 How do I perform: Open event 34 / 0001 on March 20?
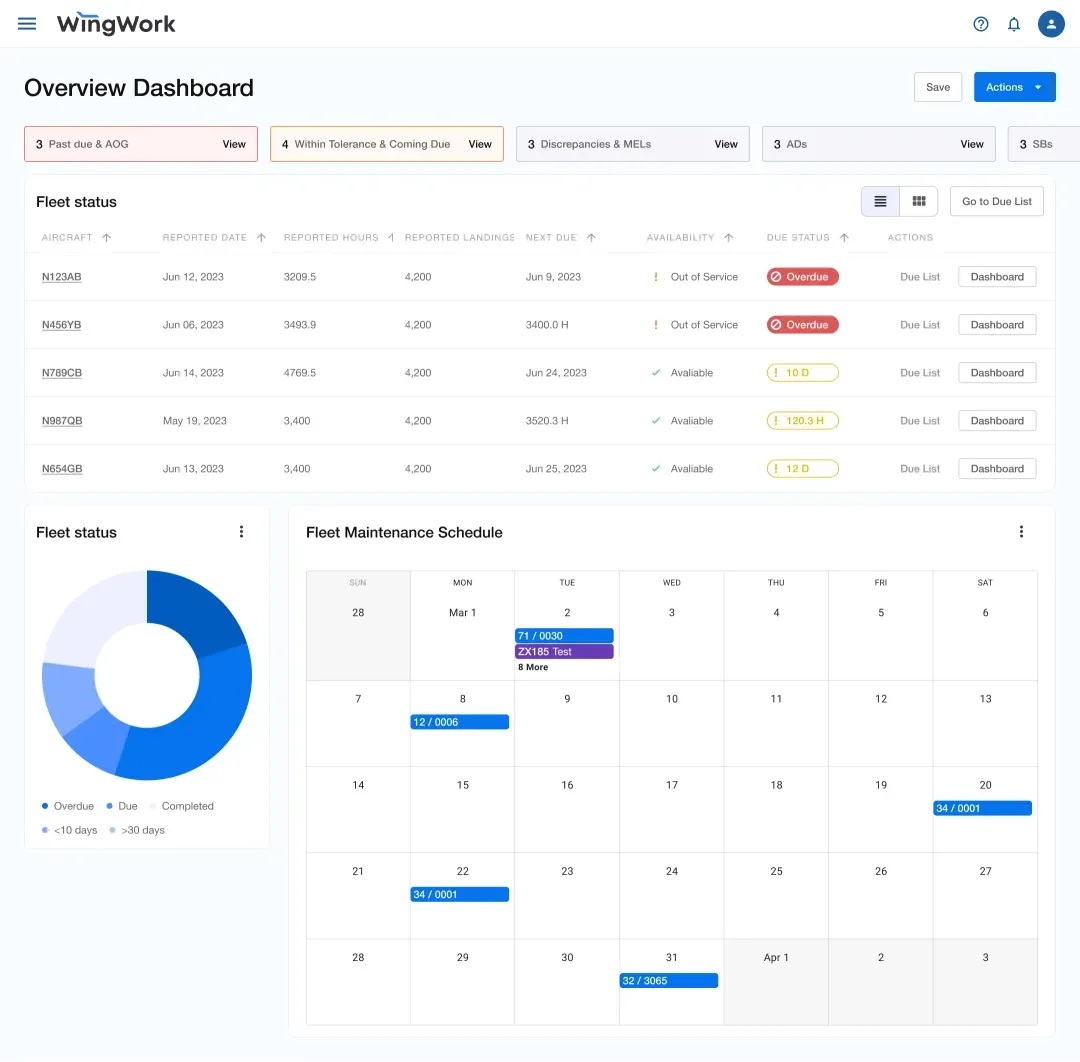click(982, 808)
